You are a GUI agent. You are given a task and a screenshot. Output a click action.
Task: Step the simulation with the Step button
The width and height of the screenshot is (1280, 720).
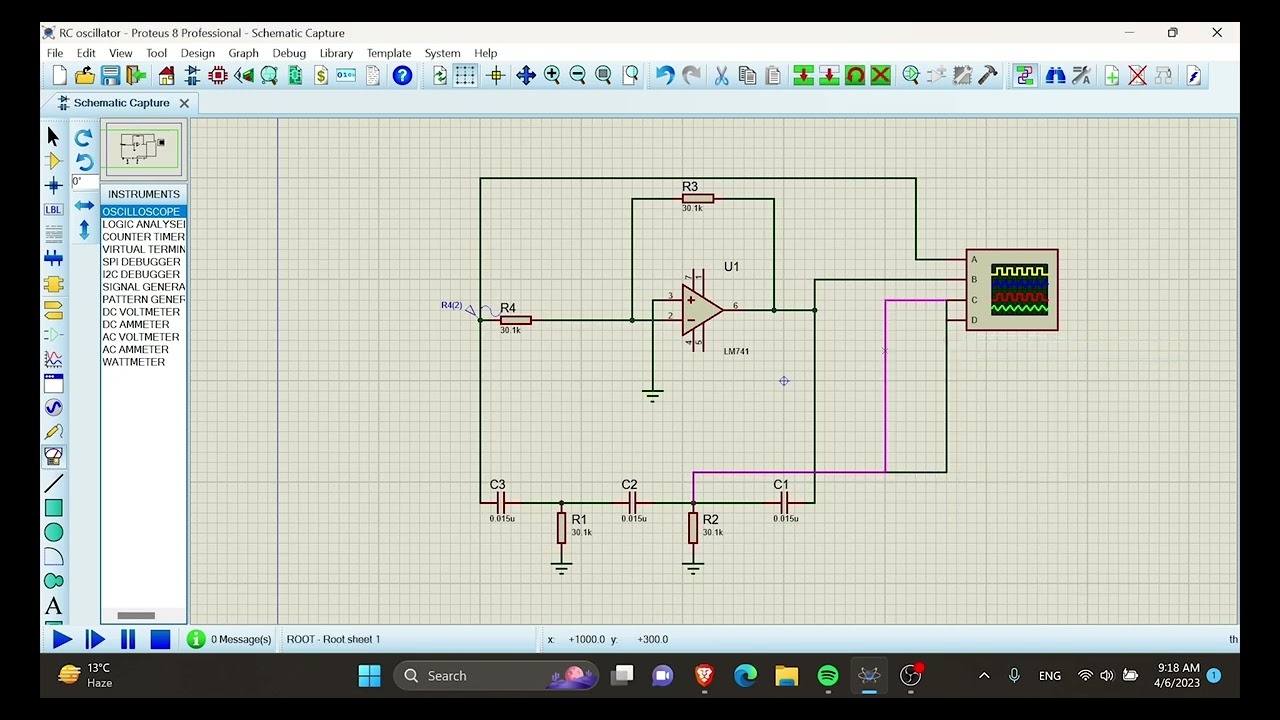tap(95, 640)
